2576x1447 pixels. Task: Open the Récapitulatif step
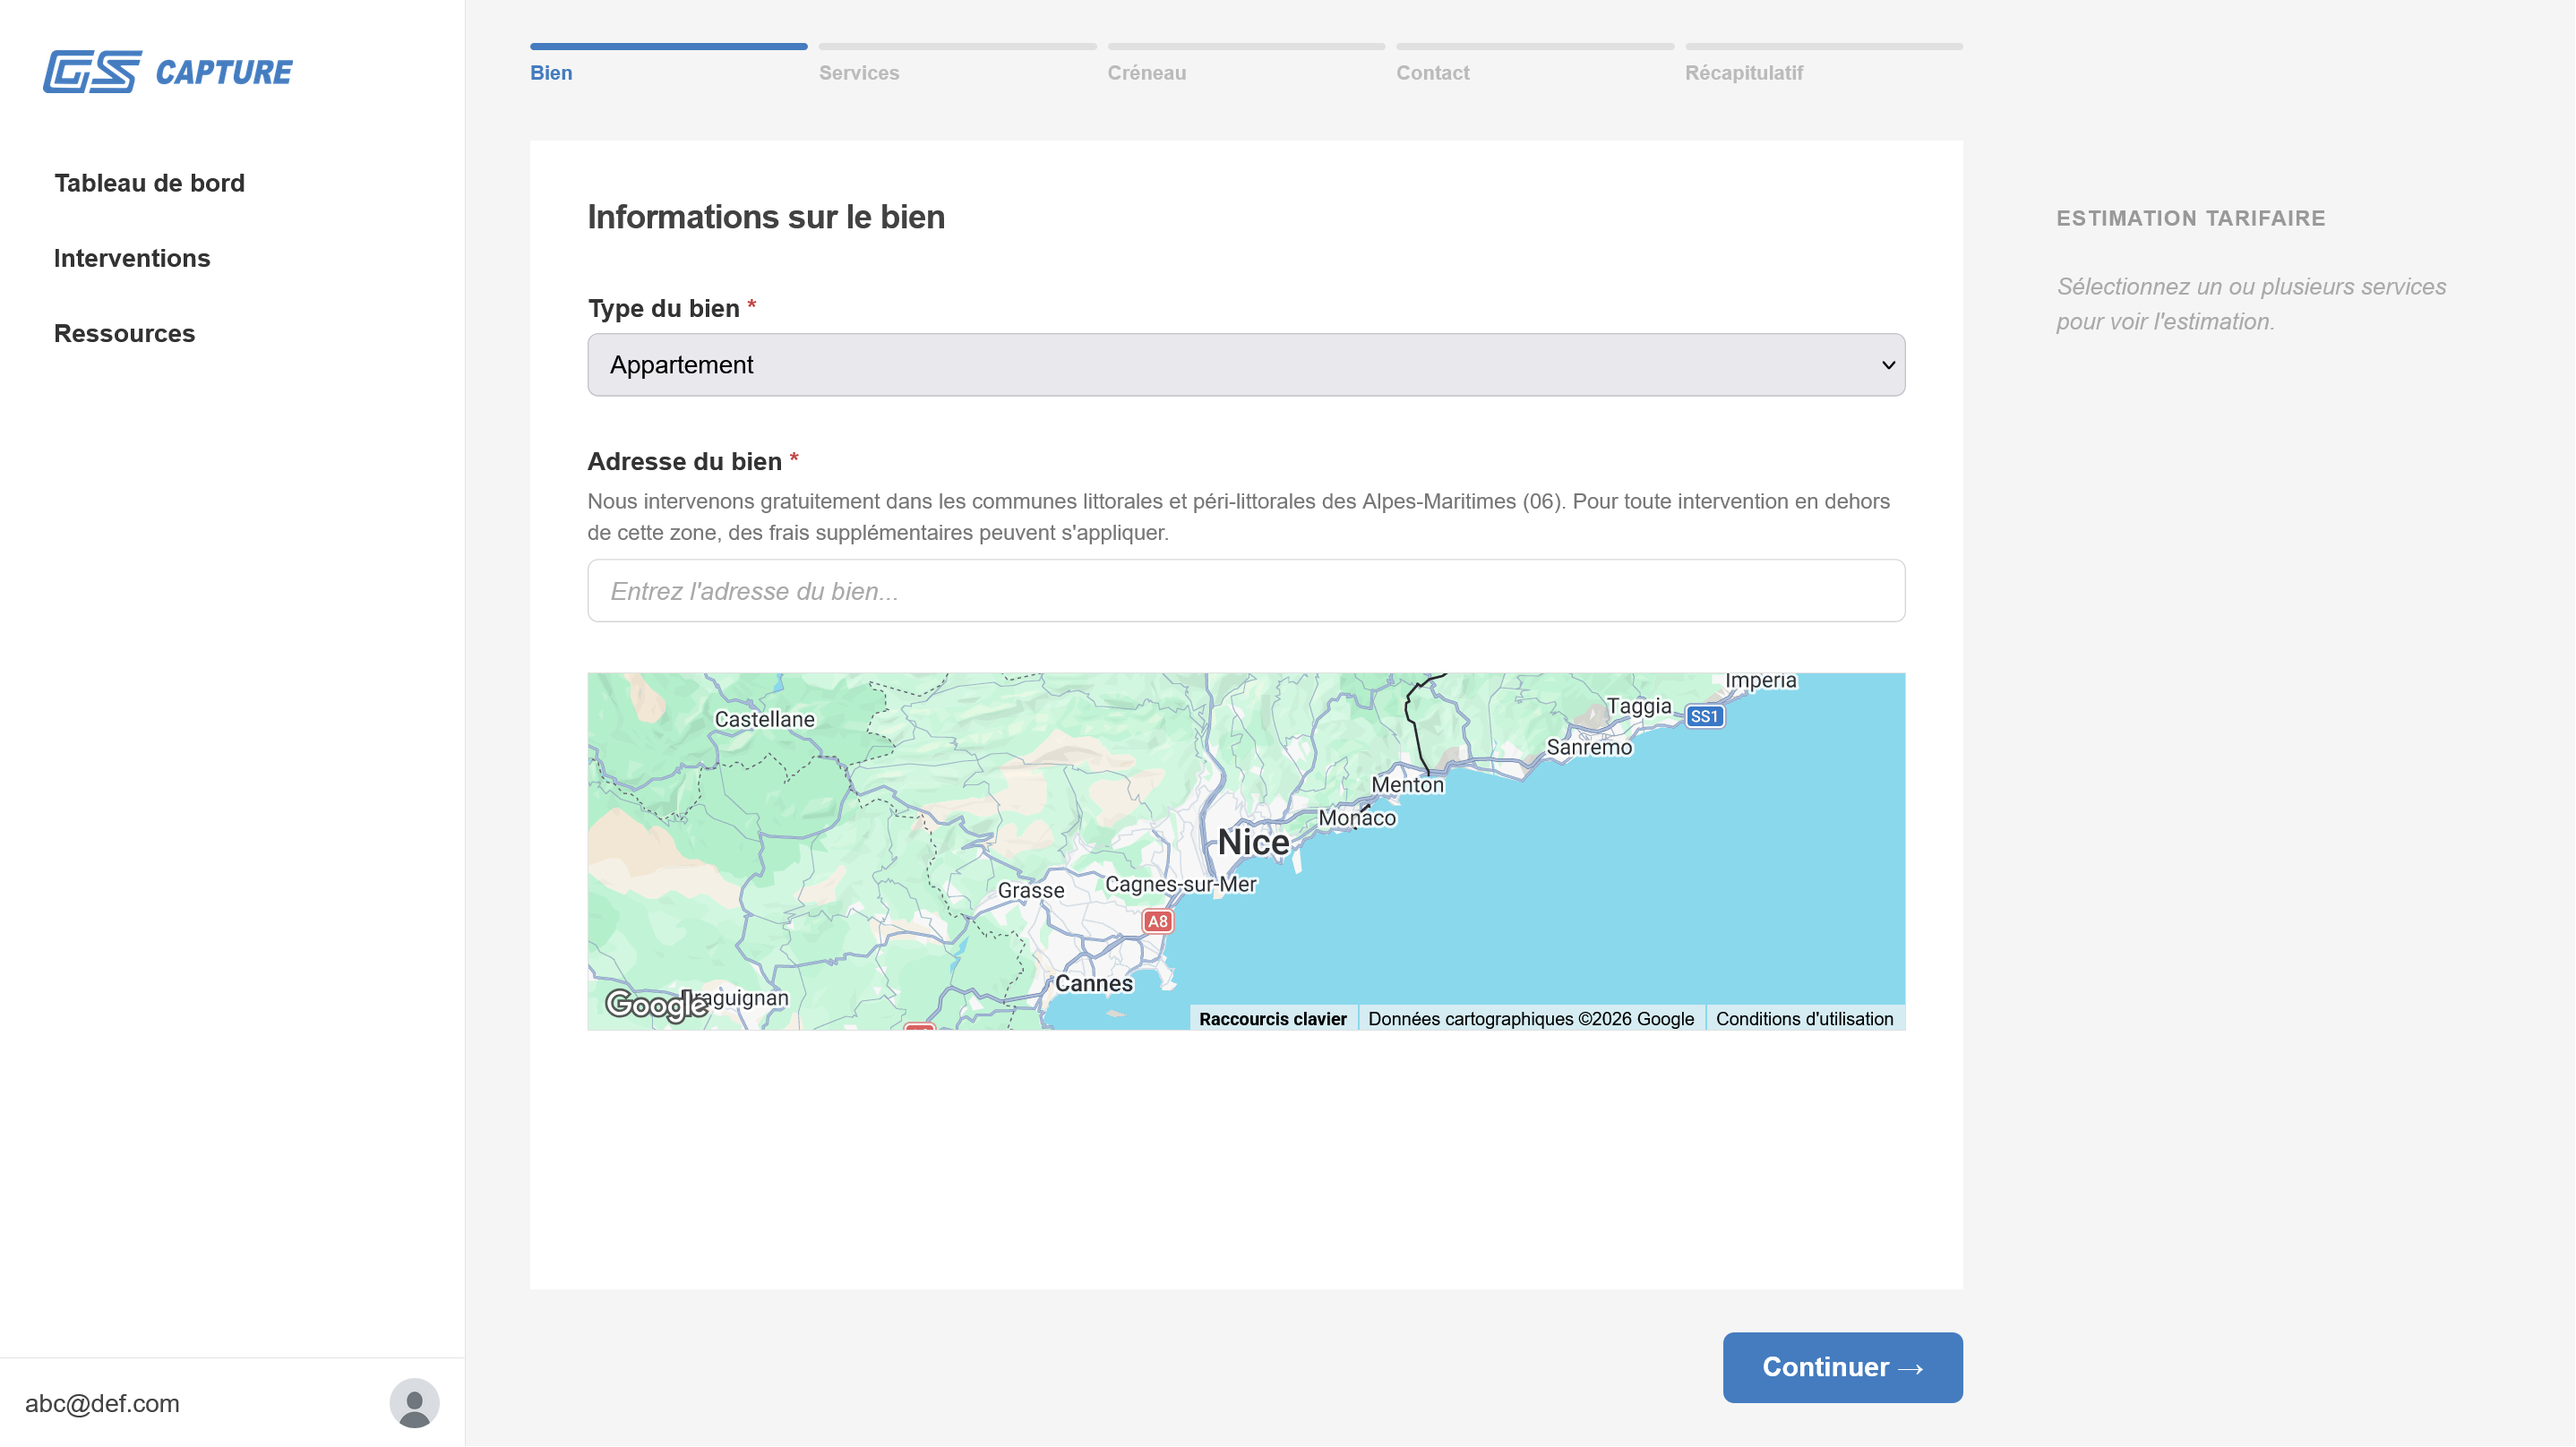click(1743, 72)
